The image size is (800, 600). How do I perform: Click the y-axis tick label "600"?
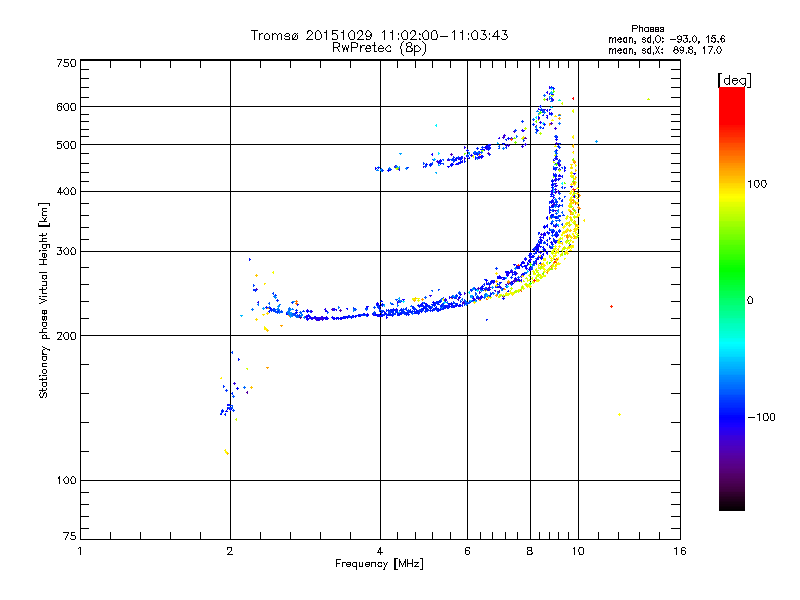[x=66, y=107]
